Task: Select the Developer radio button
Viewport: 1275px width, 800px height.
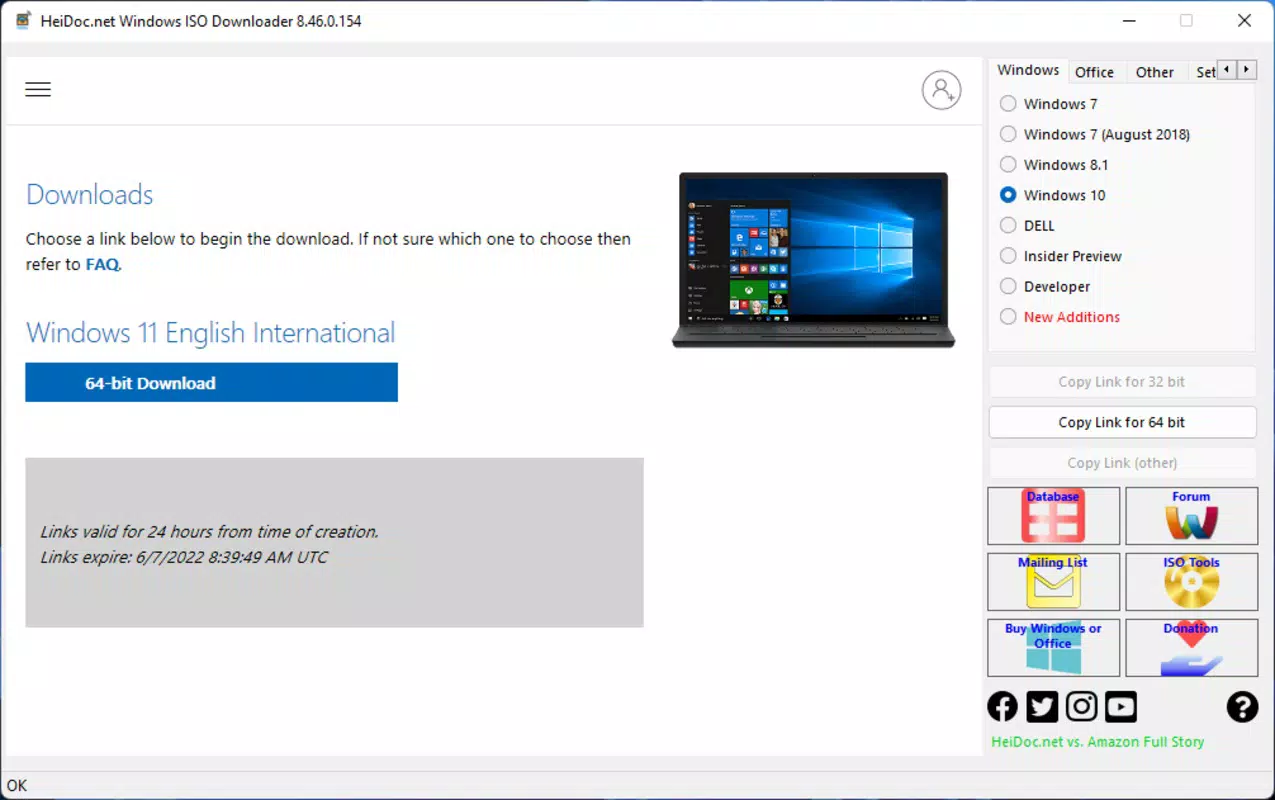Action: tap(1008, 287)
